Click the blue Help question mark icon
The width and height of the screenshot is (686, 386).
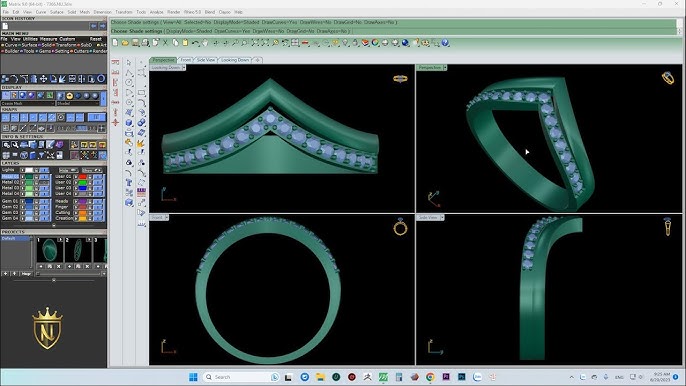(445, 42)
